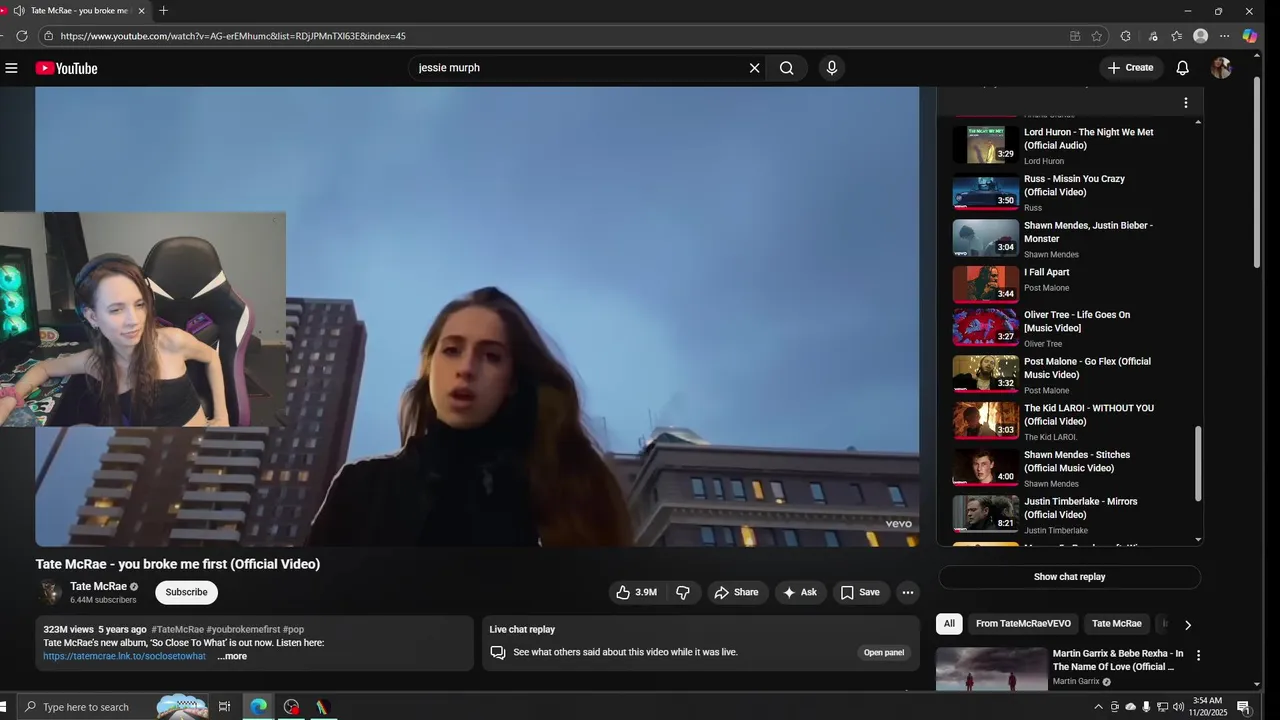The width and height of the screenshot is (1280, 720).
Task: Dislike the video with the thumbs-down icon
Action: coord(683,592)
